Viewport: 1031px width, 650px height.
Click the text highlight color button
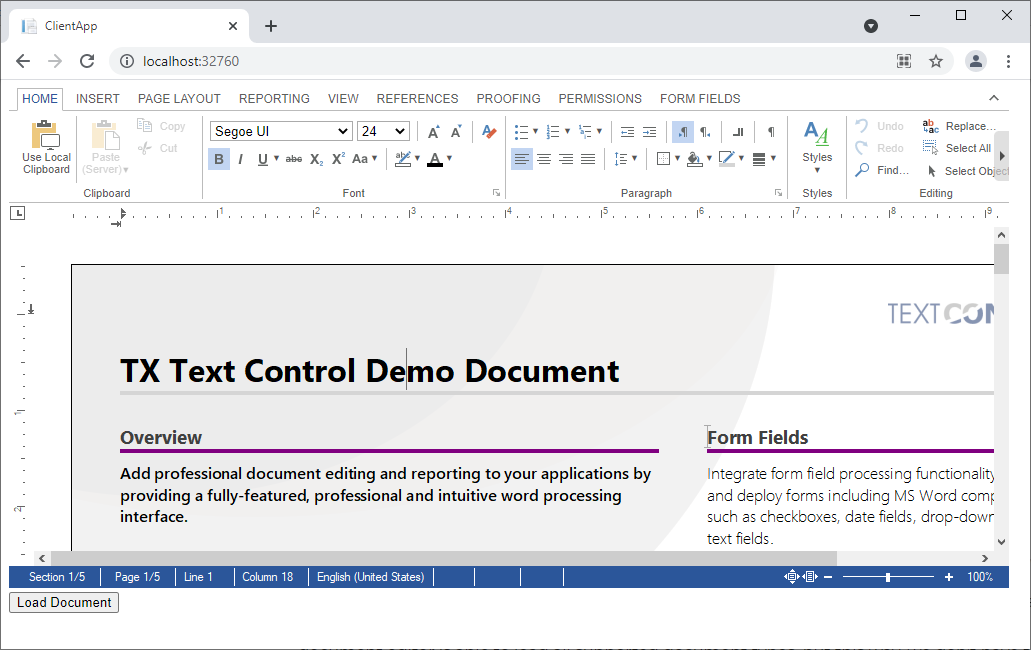coord(402,159)
